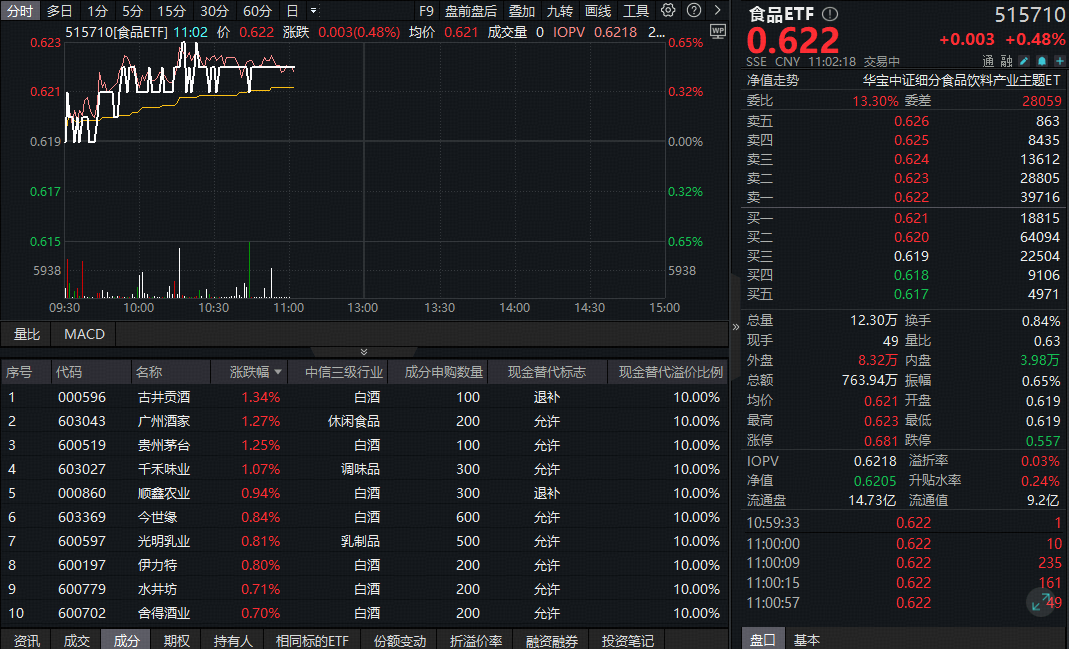The width and height of the screenshot is (1069, 649).
Task: Click the right chevron for more toolbar options
Action: [717, 10]
